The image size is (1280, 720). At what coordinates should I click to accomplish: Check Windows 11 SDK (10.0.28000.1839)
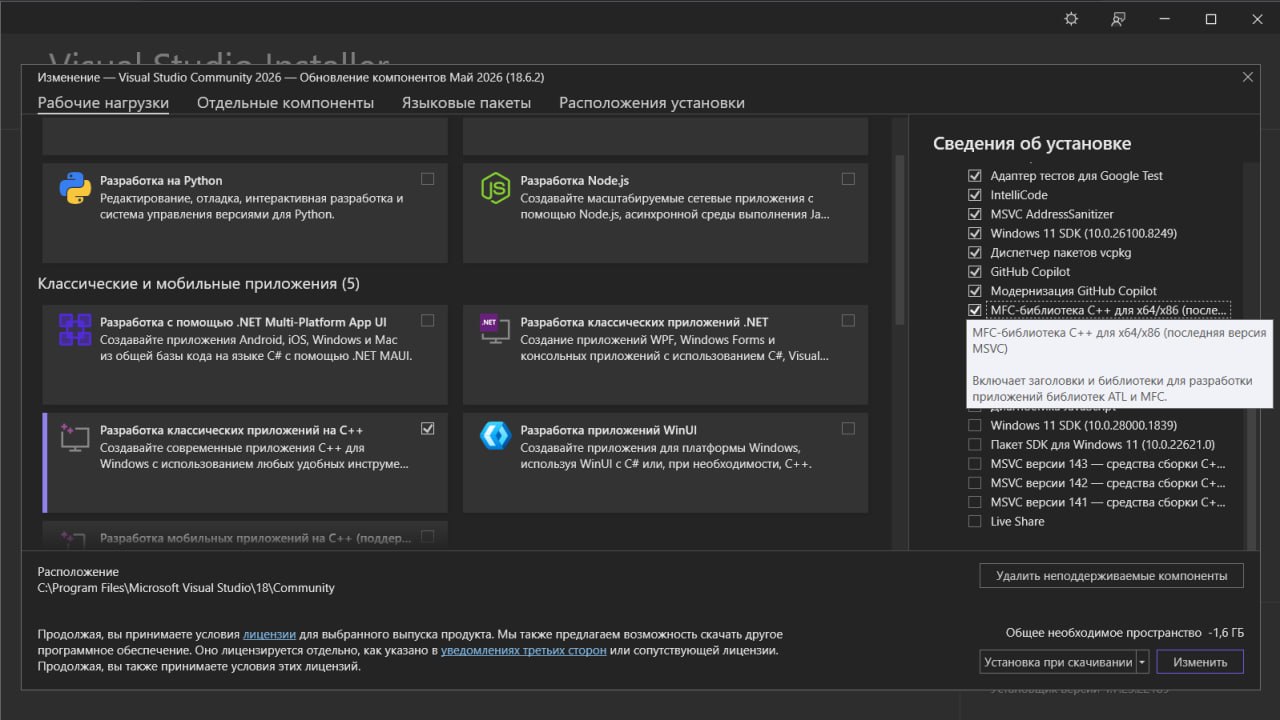(x=975, y=426)
